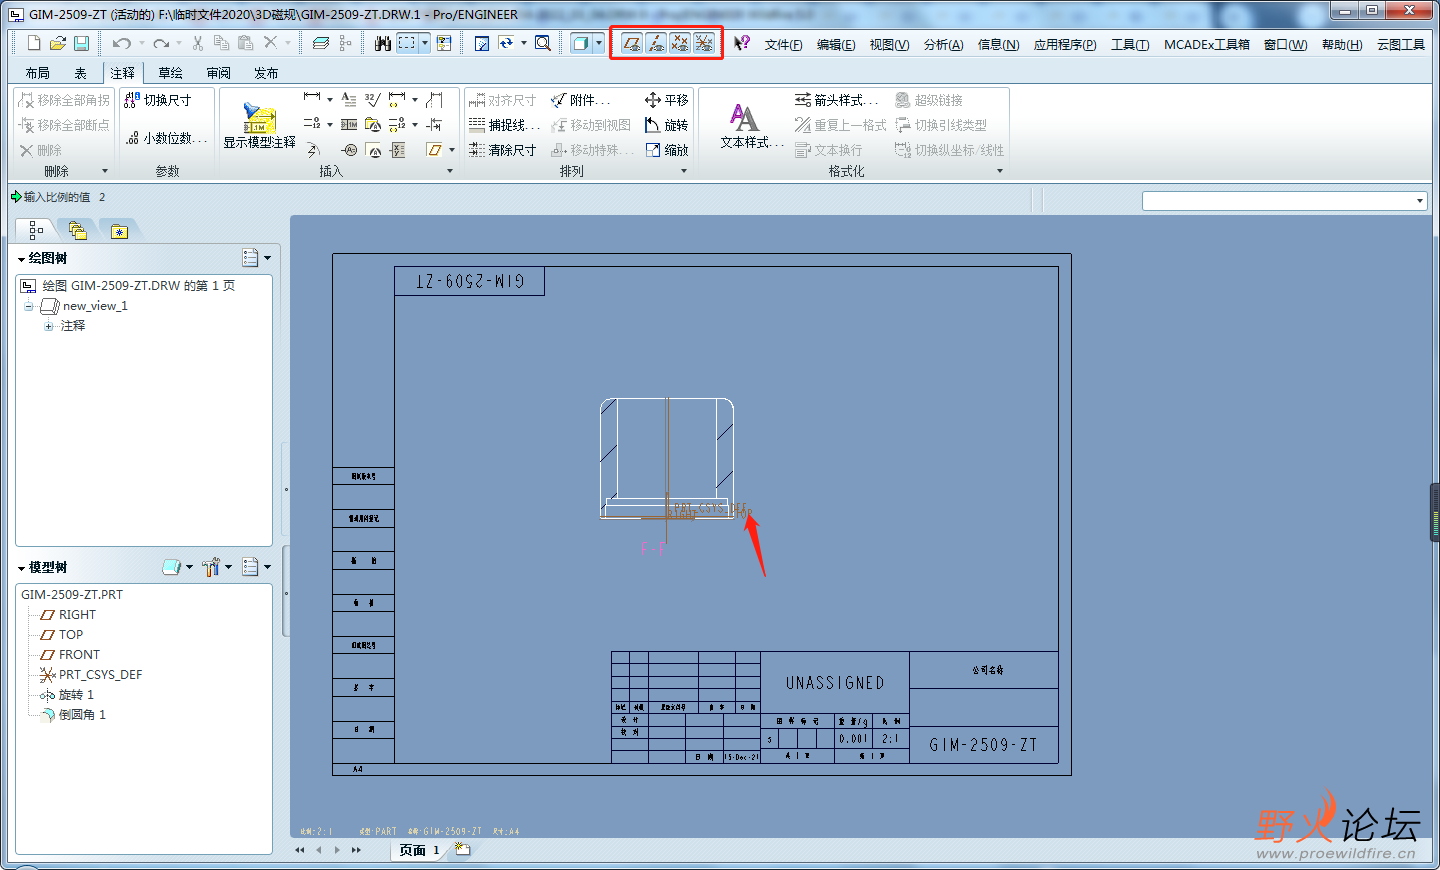
Task: Open the dropdown arrow beside the selection box tool
Action: click(x=425, y=43)
